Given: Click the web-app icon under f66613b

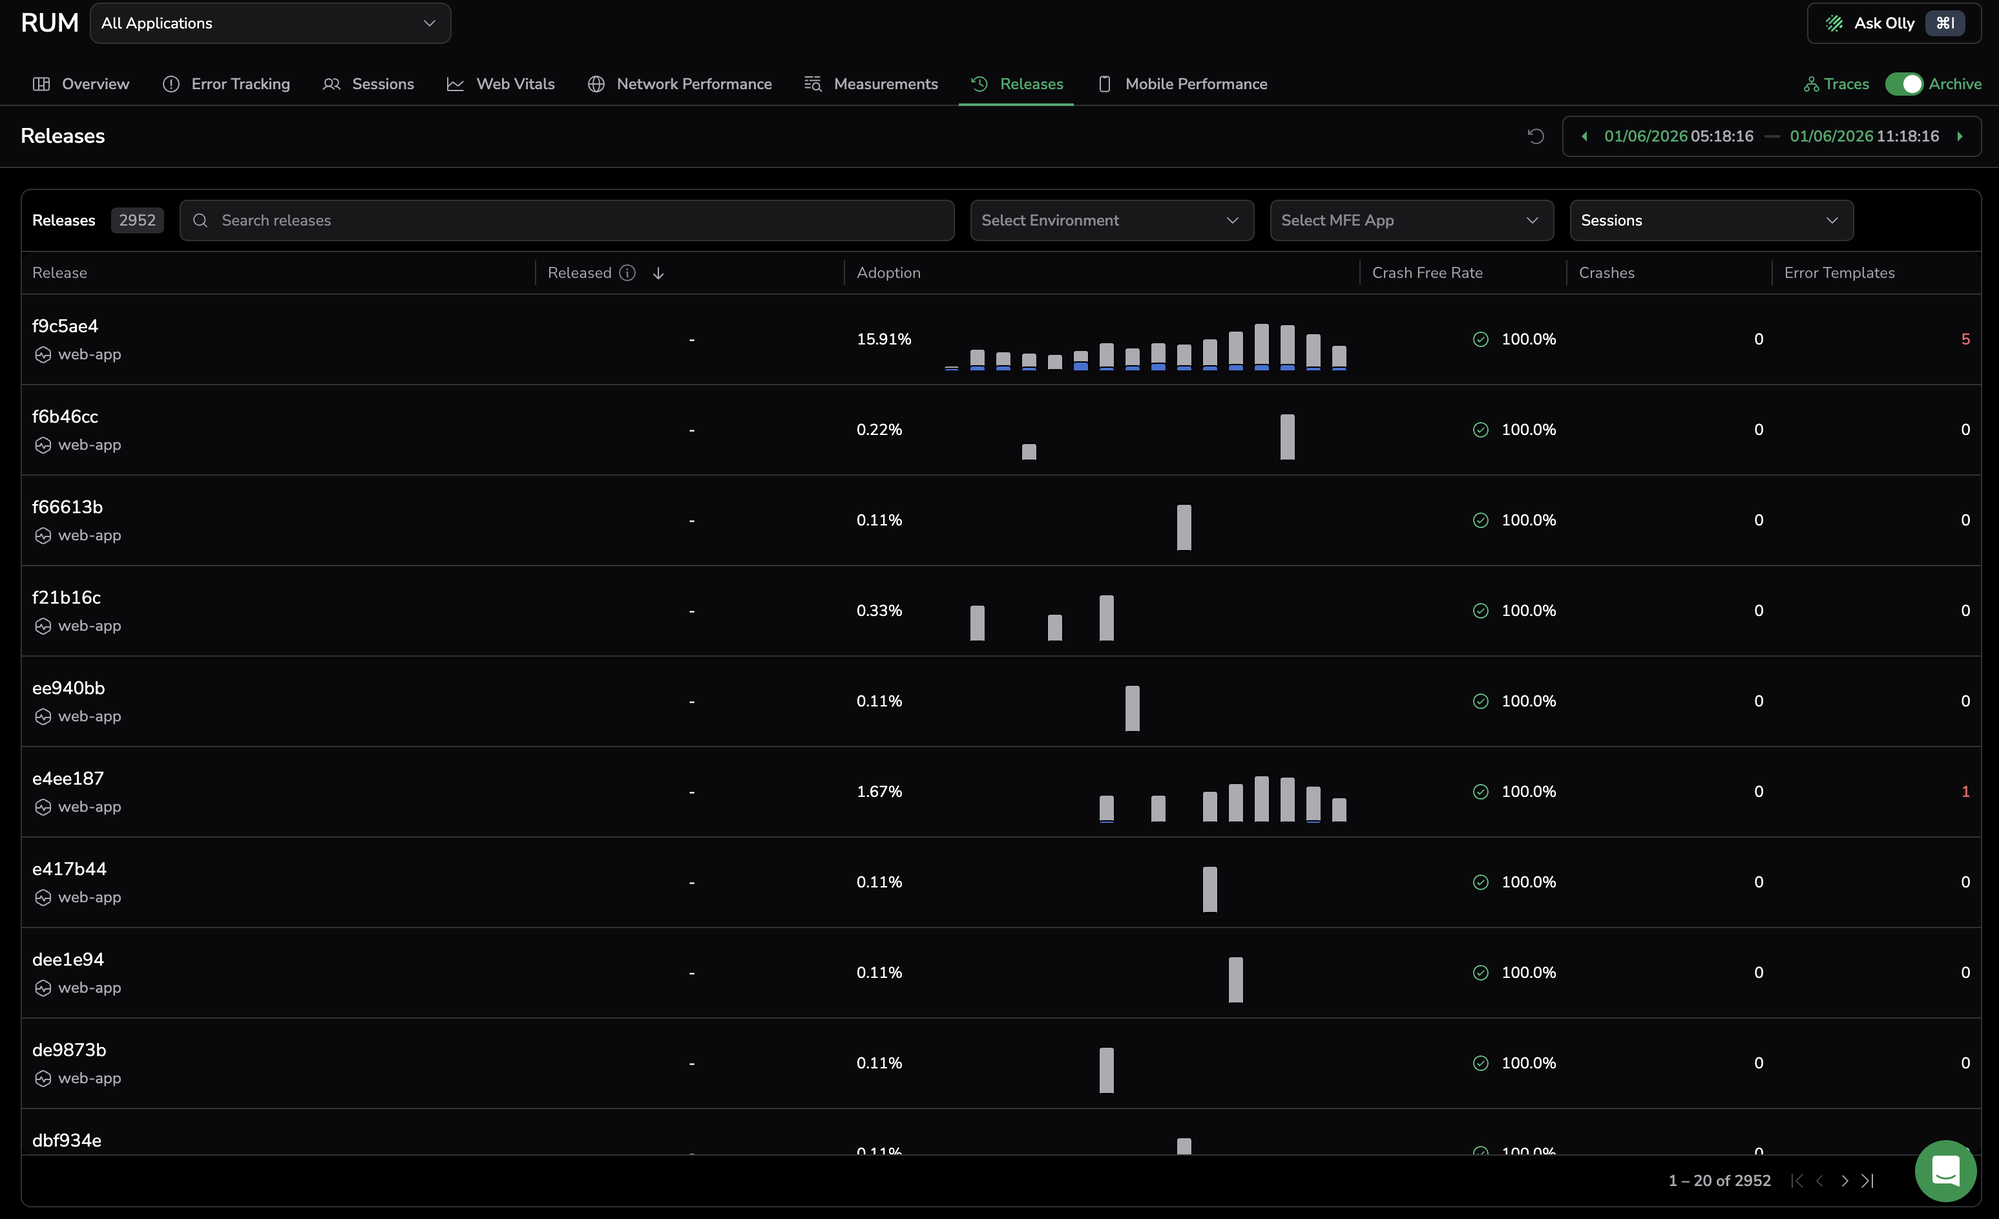Looking at the screenshot, I should tap(43, 536).
